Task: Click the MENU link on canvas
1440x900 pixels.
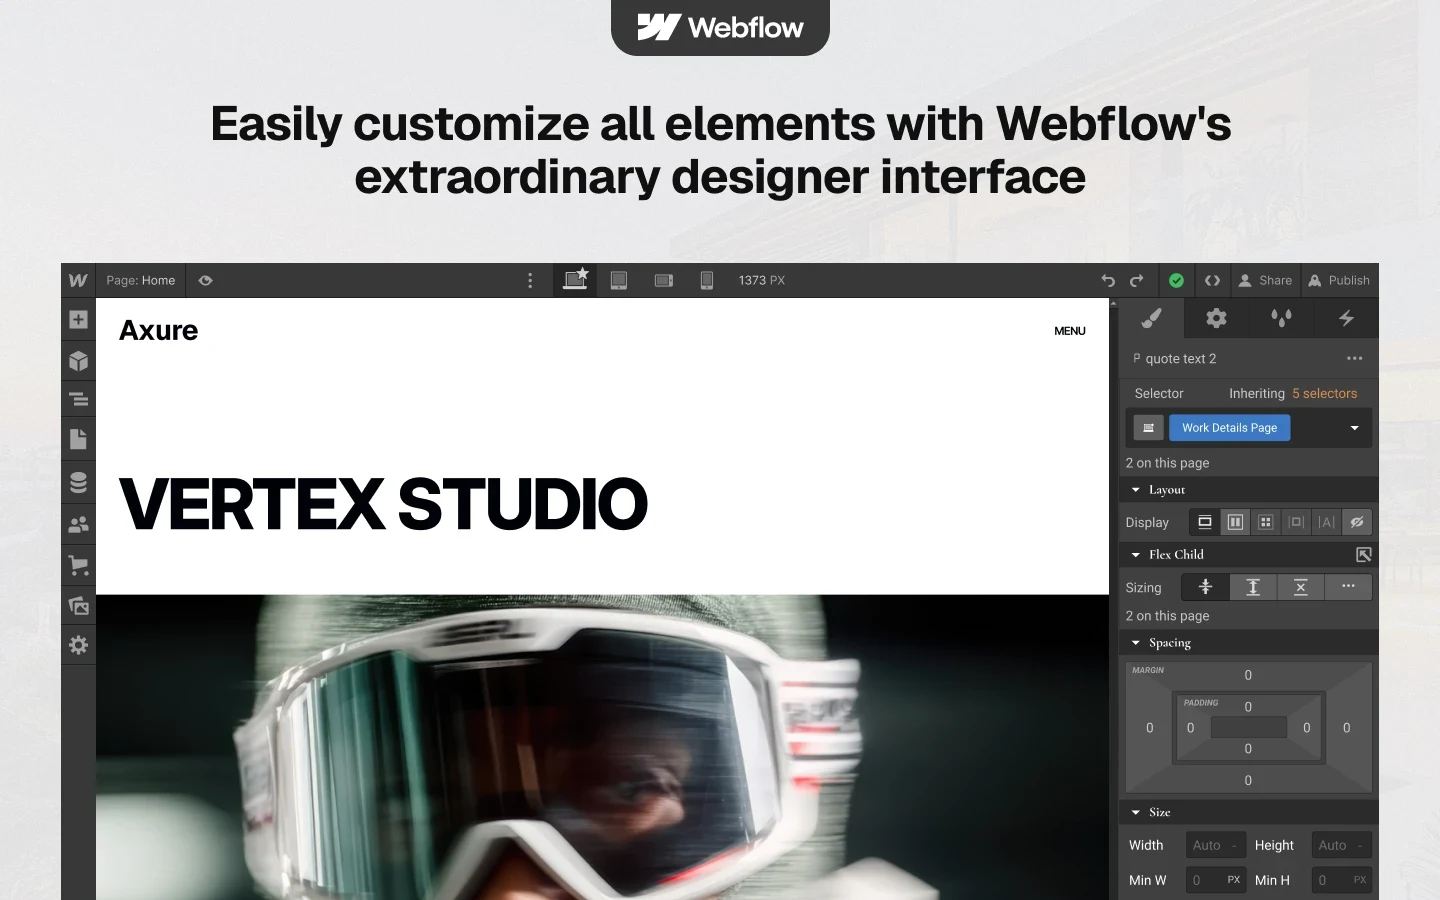Action: point(1070,331)
